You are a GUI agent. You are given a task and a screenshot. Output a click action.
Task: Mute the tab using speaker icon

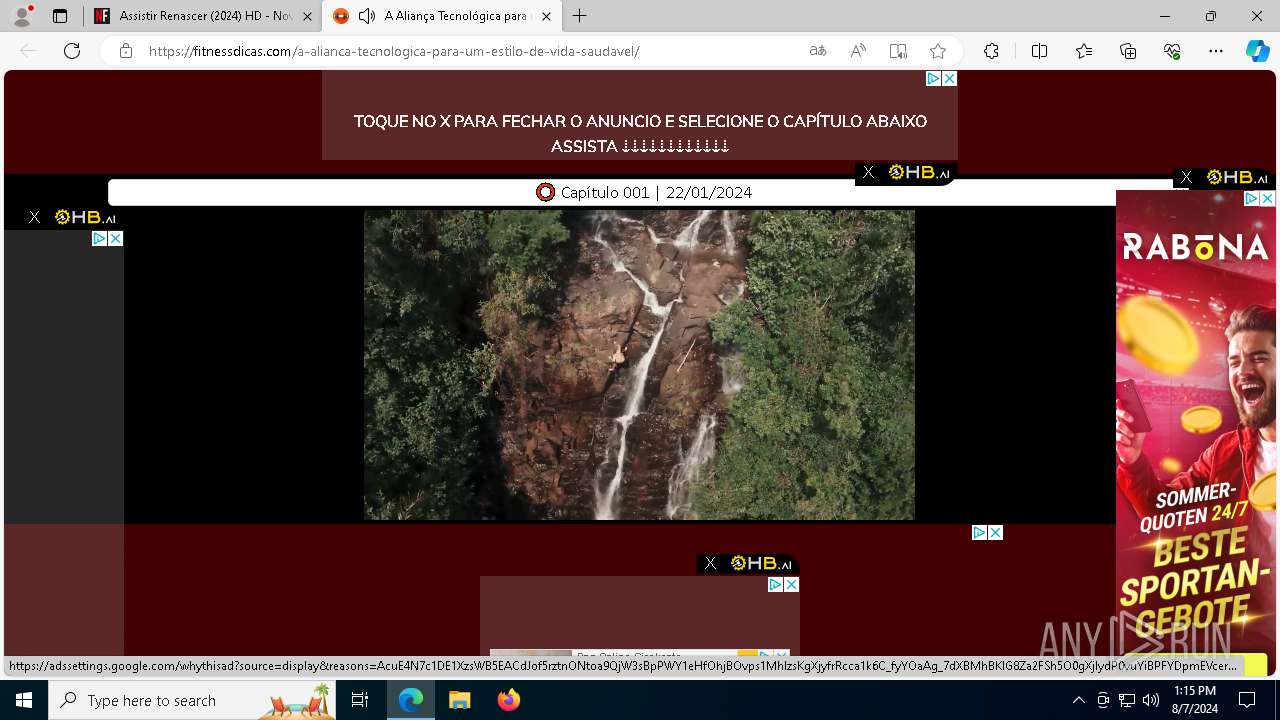point(367,16)
